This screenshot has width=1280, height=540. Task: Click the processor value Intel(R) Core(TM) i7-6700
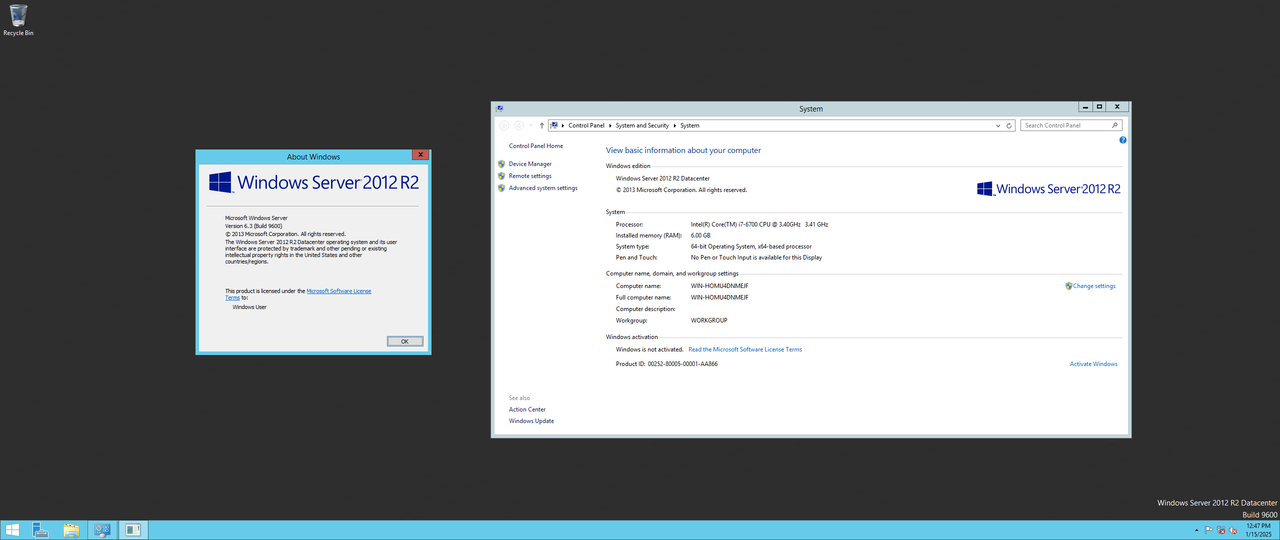point(760,224)
